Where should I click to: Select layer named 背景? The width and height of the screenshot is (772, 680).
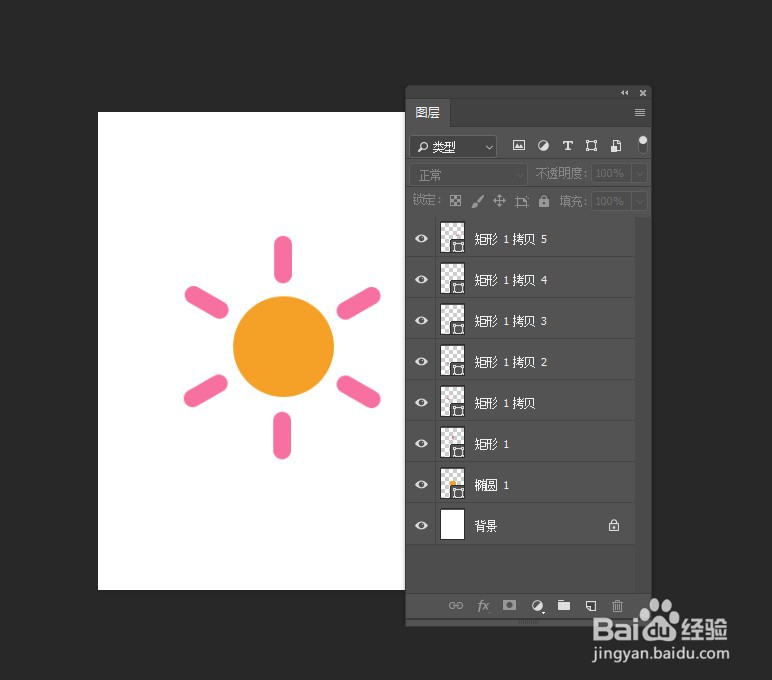(x=485, y=526)
